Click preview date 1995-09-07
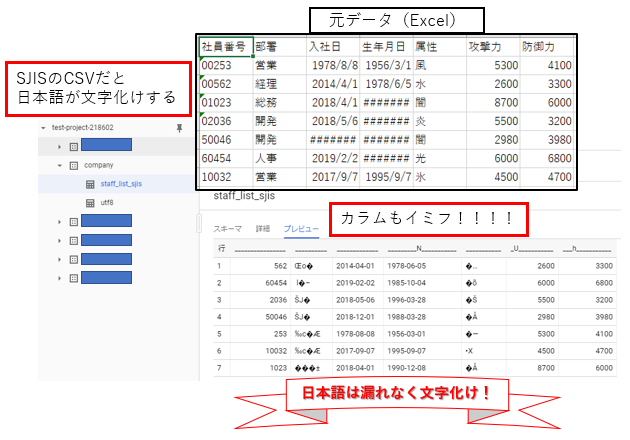The image size is (630, 440). click(407, 351)
